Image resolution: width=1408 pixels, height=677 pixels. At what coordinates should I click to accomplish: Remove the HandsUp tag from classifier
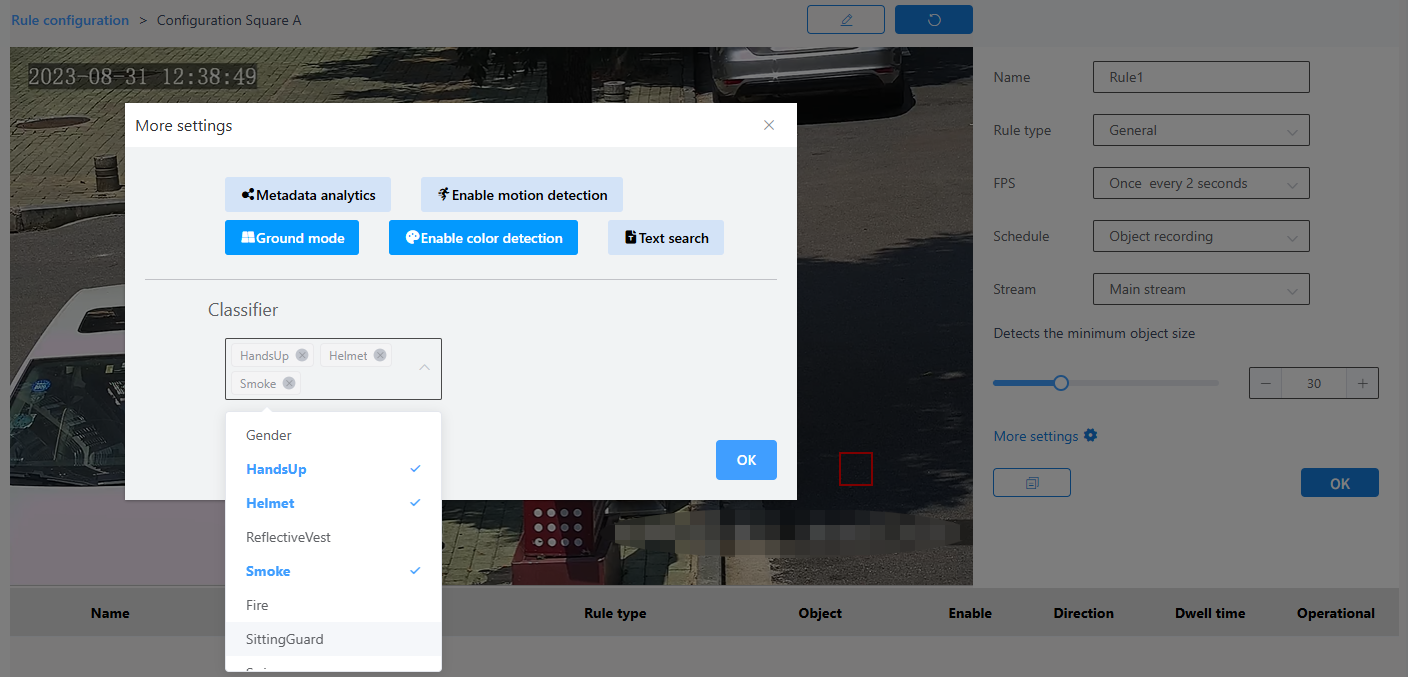pyautogui.click(x=302, y=355)
